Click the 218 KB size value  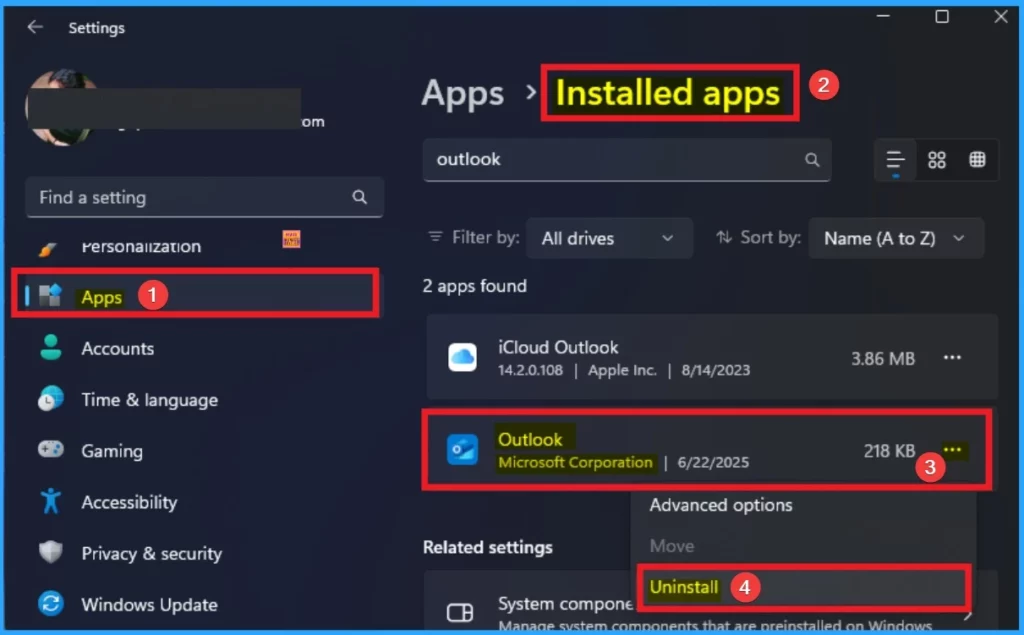[x=889, y=451]
